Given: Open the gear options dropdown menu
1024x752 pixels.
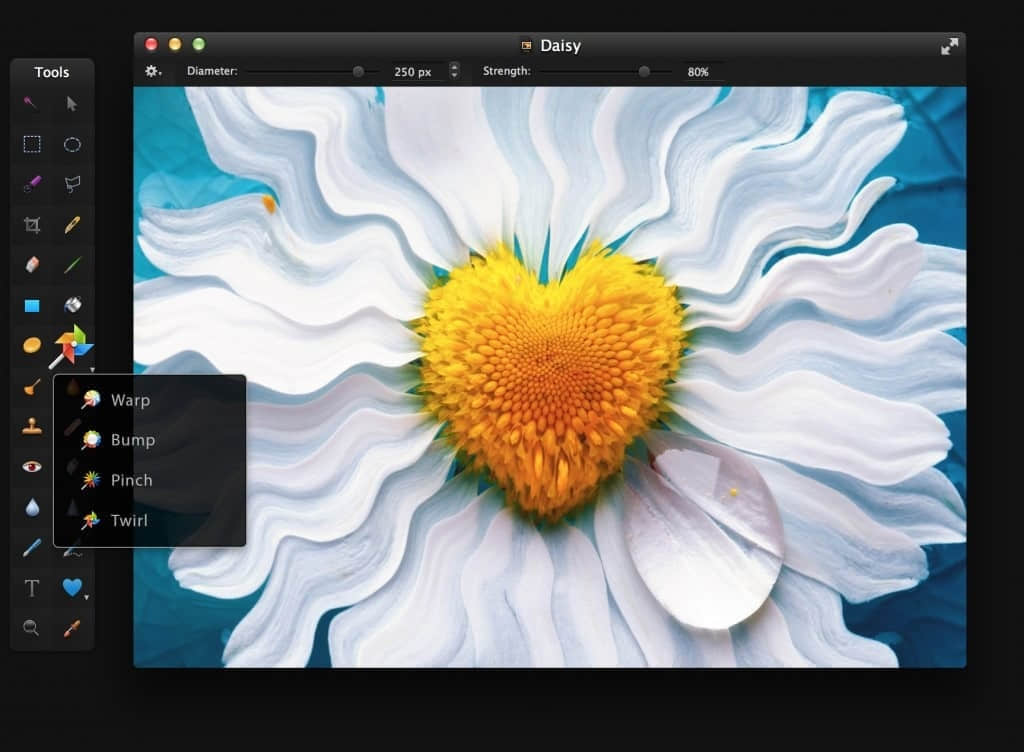Looking at the screenshot, I should click(x=153, y=71).
